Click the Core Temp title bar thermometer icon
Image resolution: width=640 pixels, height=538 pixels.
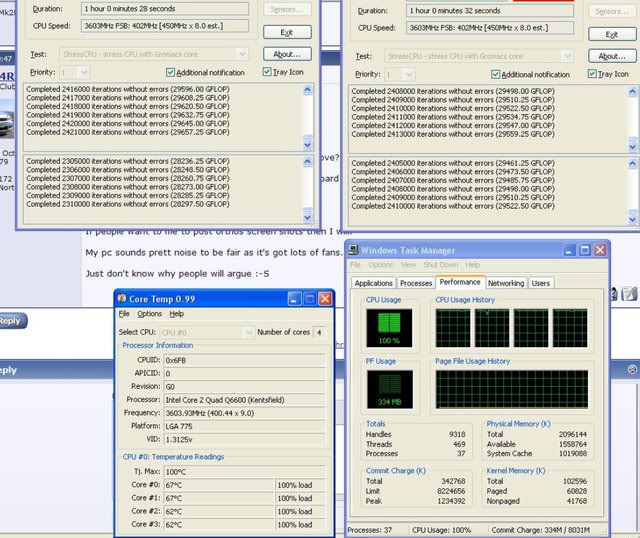tap(122, 299)
